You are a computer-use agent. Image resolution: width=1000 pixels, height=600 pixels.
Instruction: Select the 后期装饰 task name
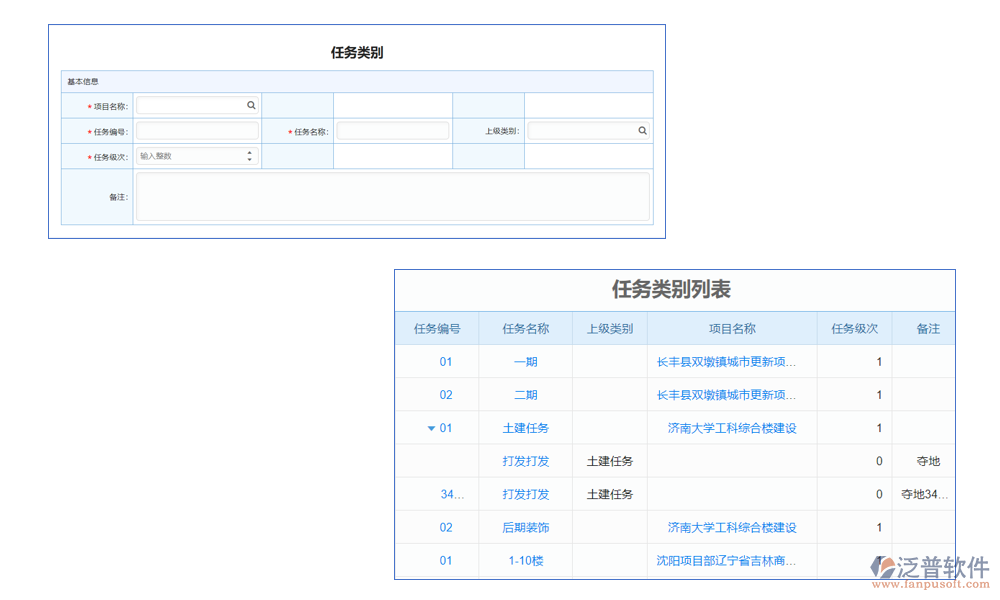[525, 527]
